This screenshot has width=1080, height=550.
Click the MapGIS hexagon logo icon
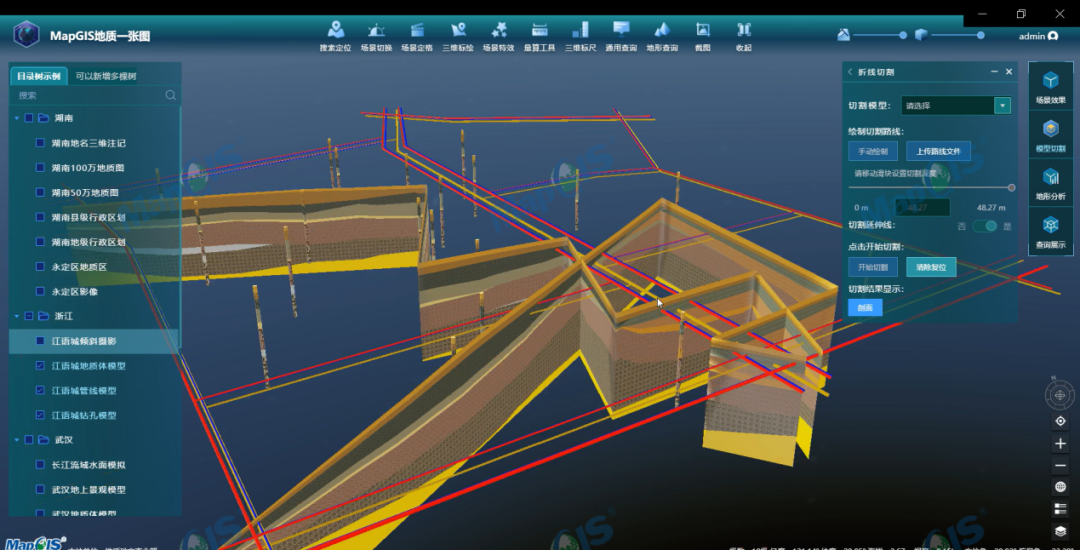pos(26,34)
